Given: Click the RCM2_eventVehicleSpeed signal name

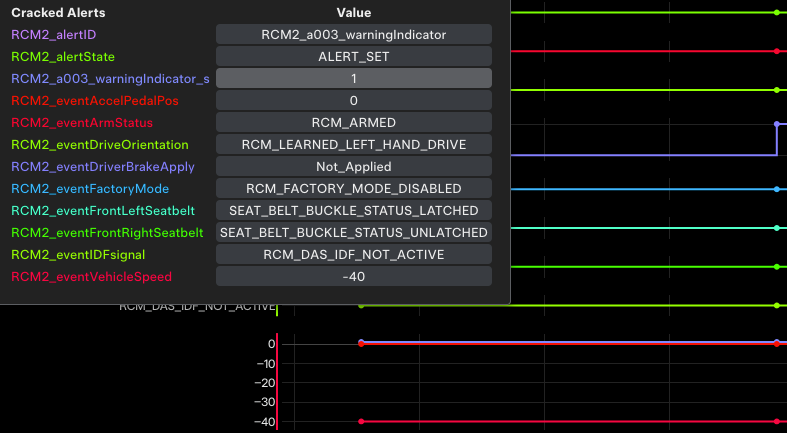Looking at the screenshot, I should click(x=91, y=277).
